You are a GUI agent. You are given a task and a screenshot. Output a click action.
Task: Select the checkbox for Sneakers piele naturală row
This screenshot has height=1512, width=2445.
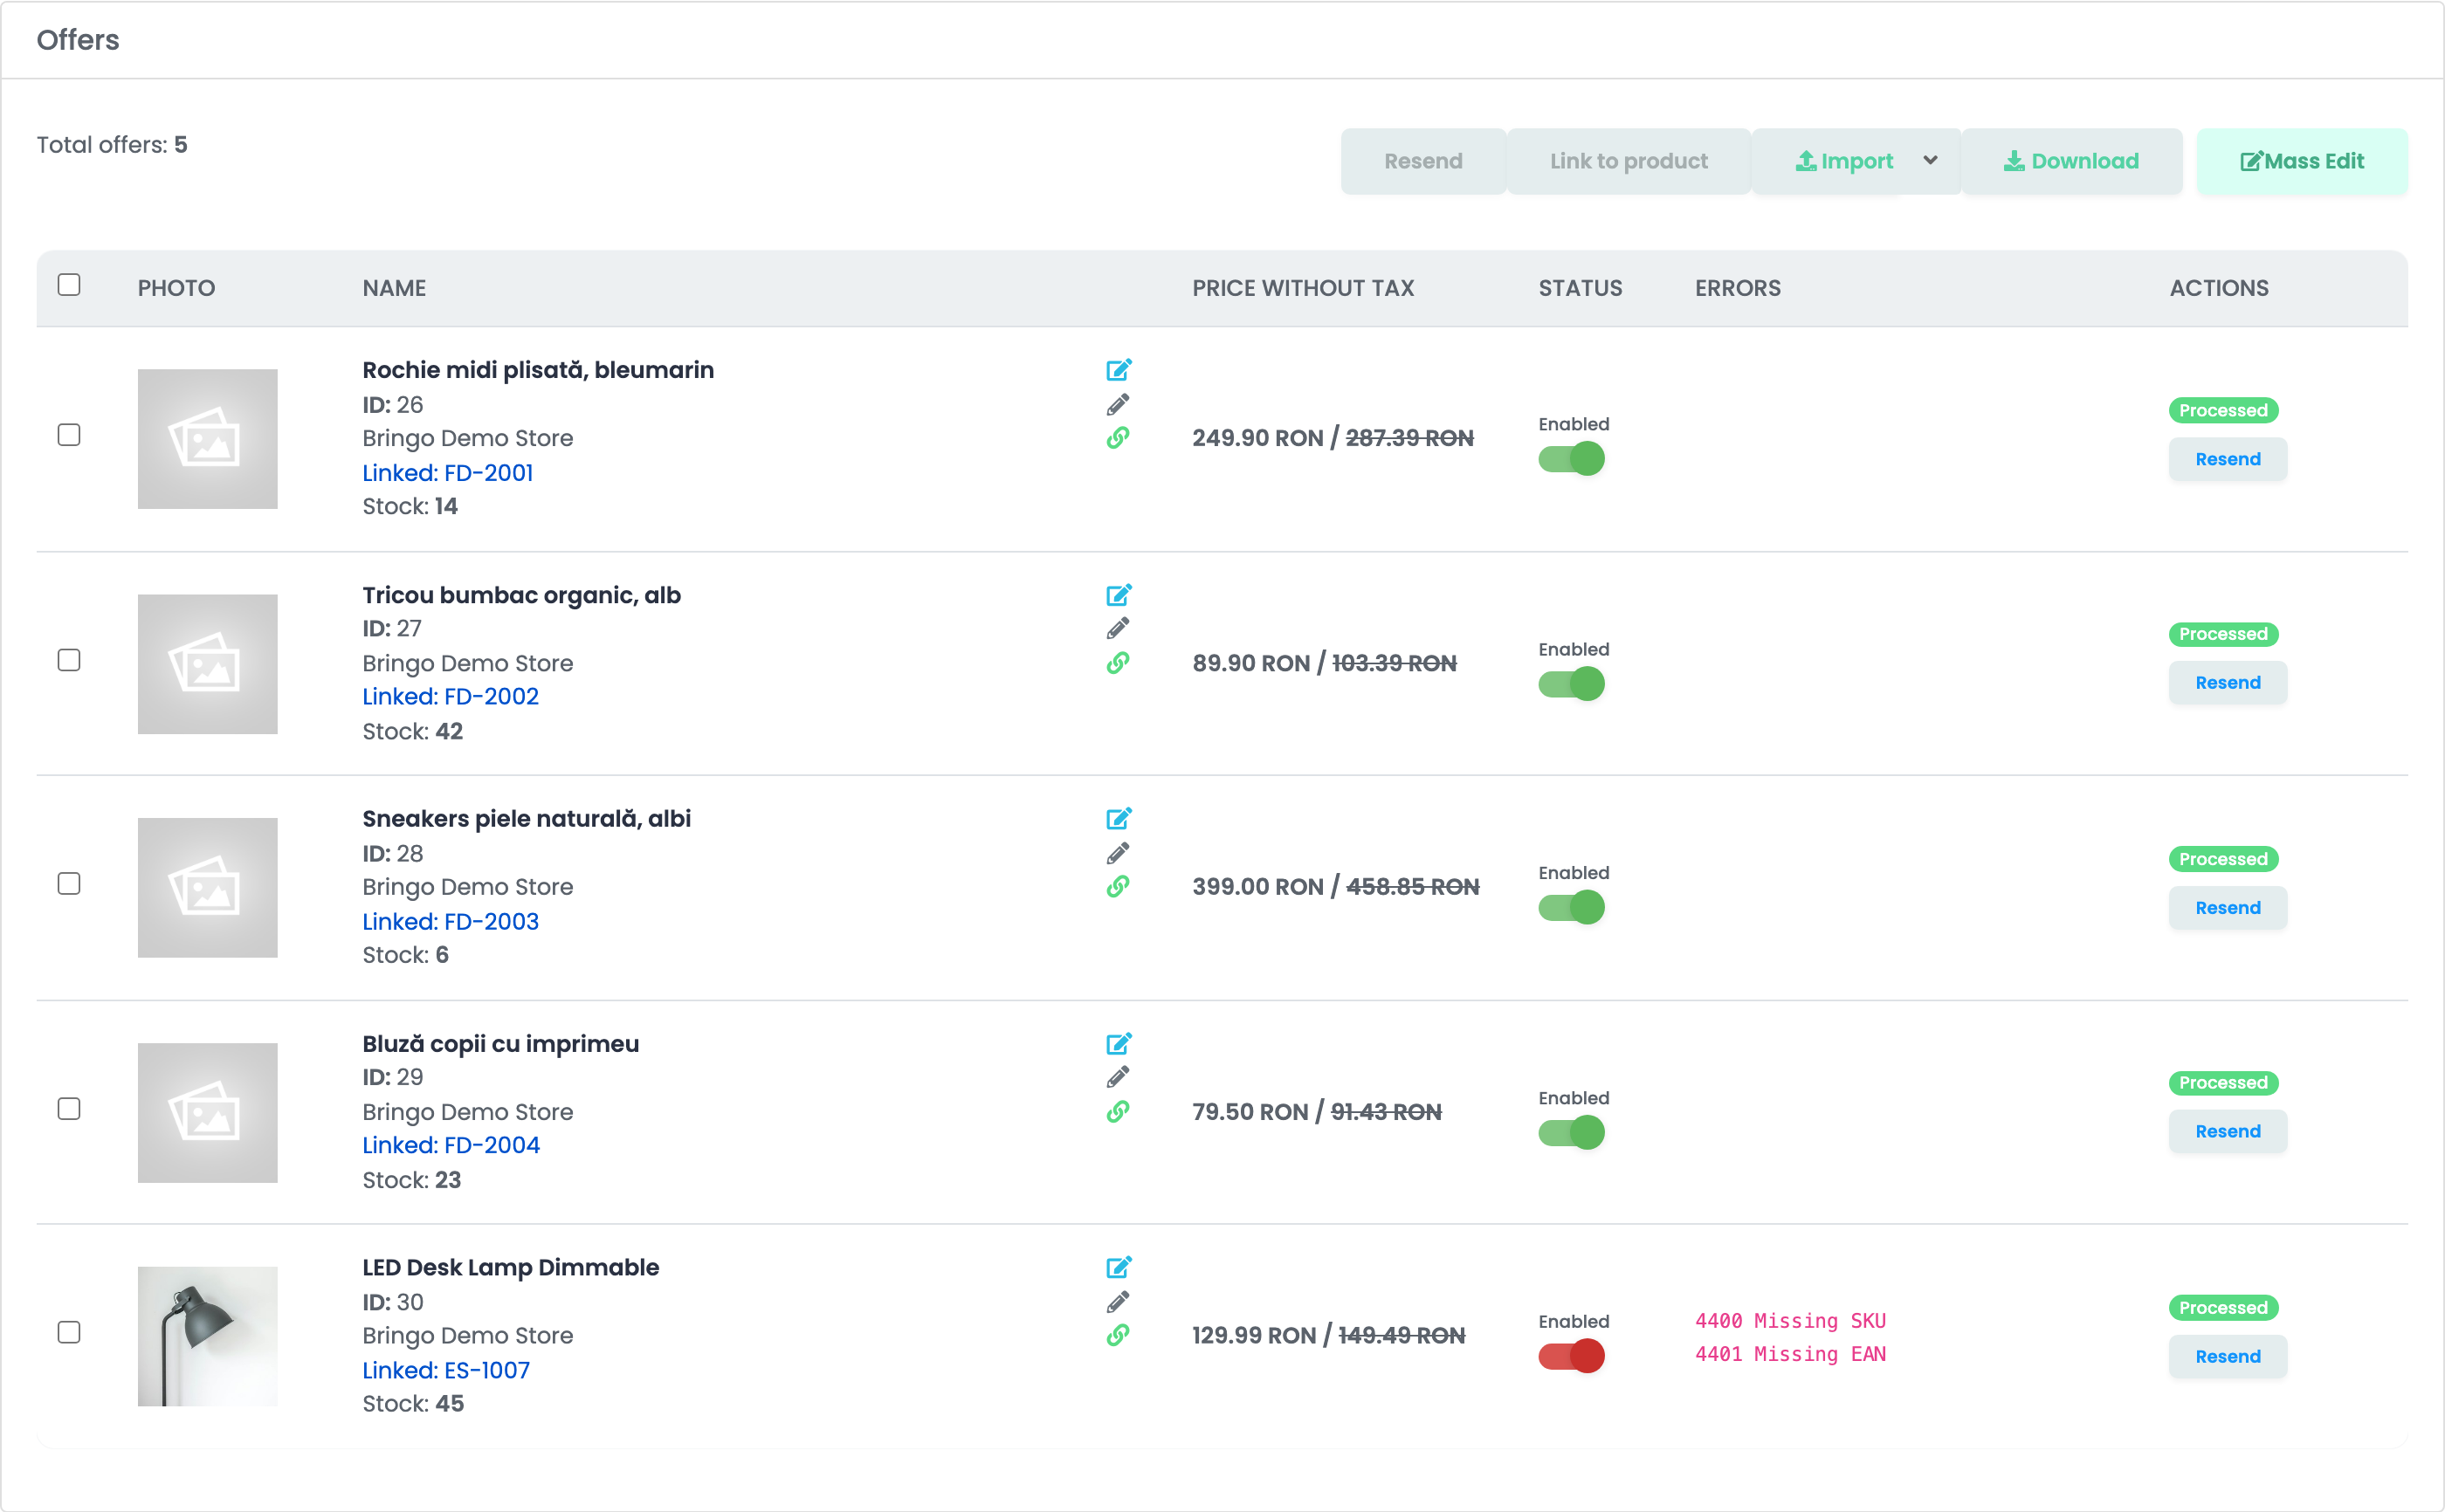[69, 884]
